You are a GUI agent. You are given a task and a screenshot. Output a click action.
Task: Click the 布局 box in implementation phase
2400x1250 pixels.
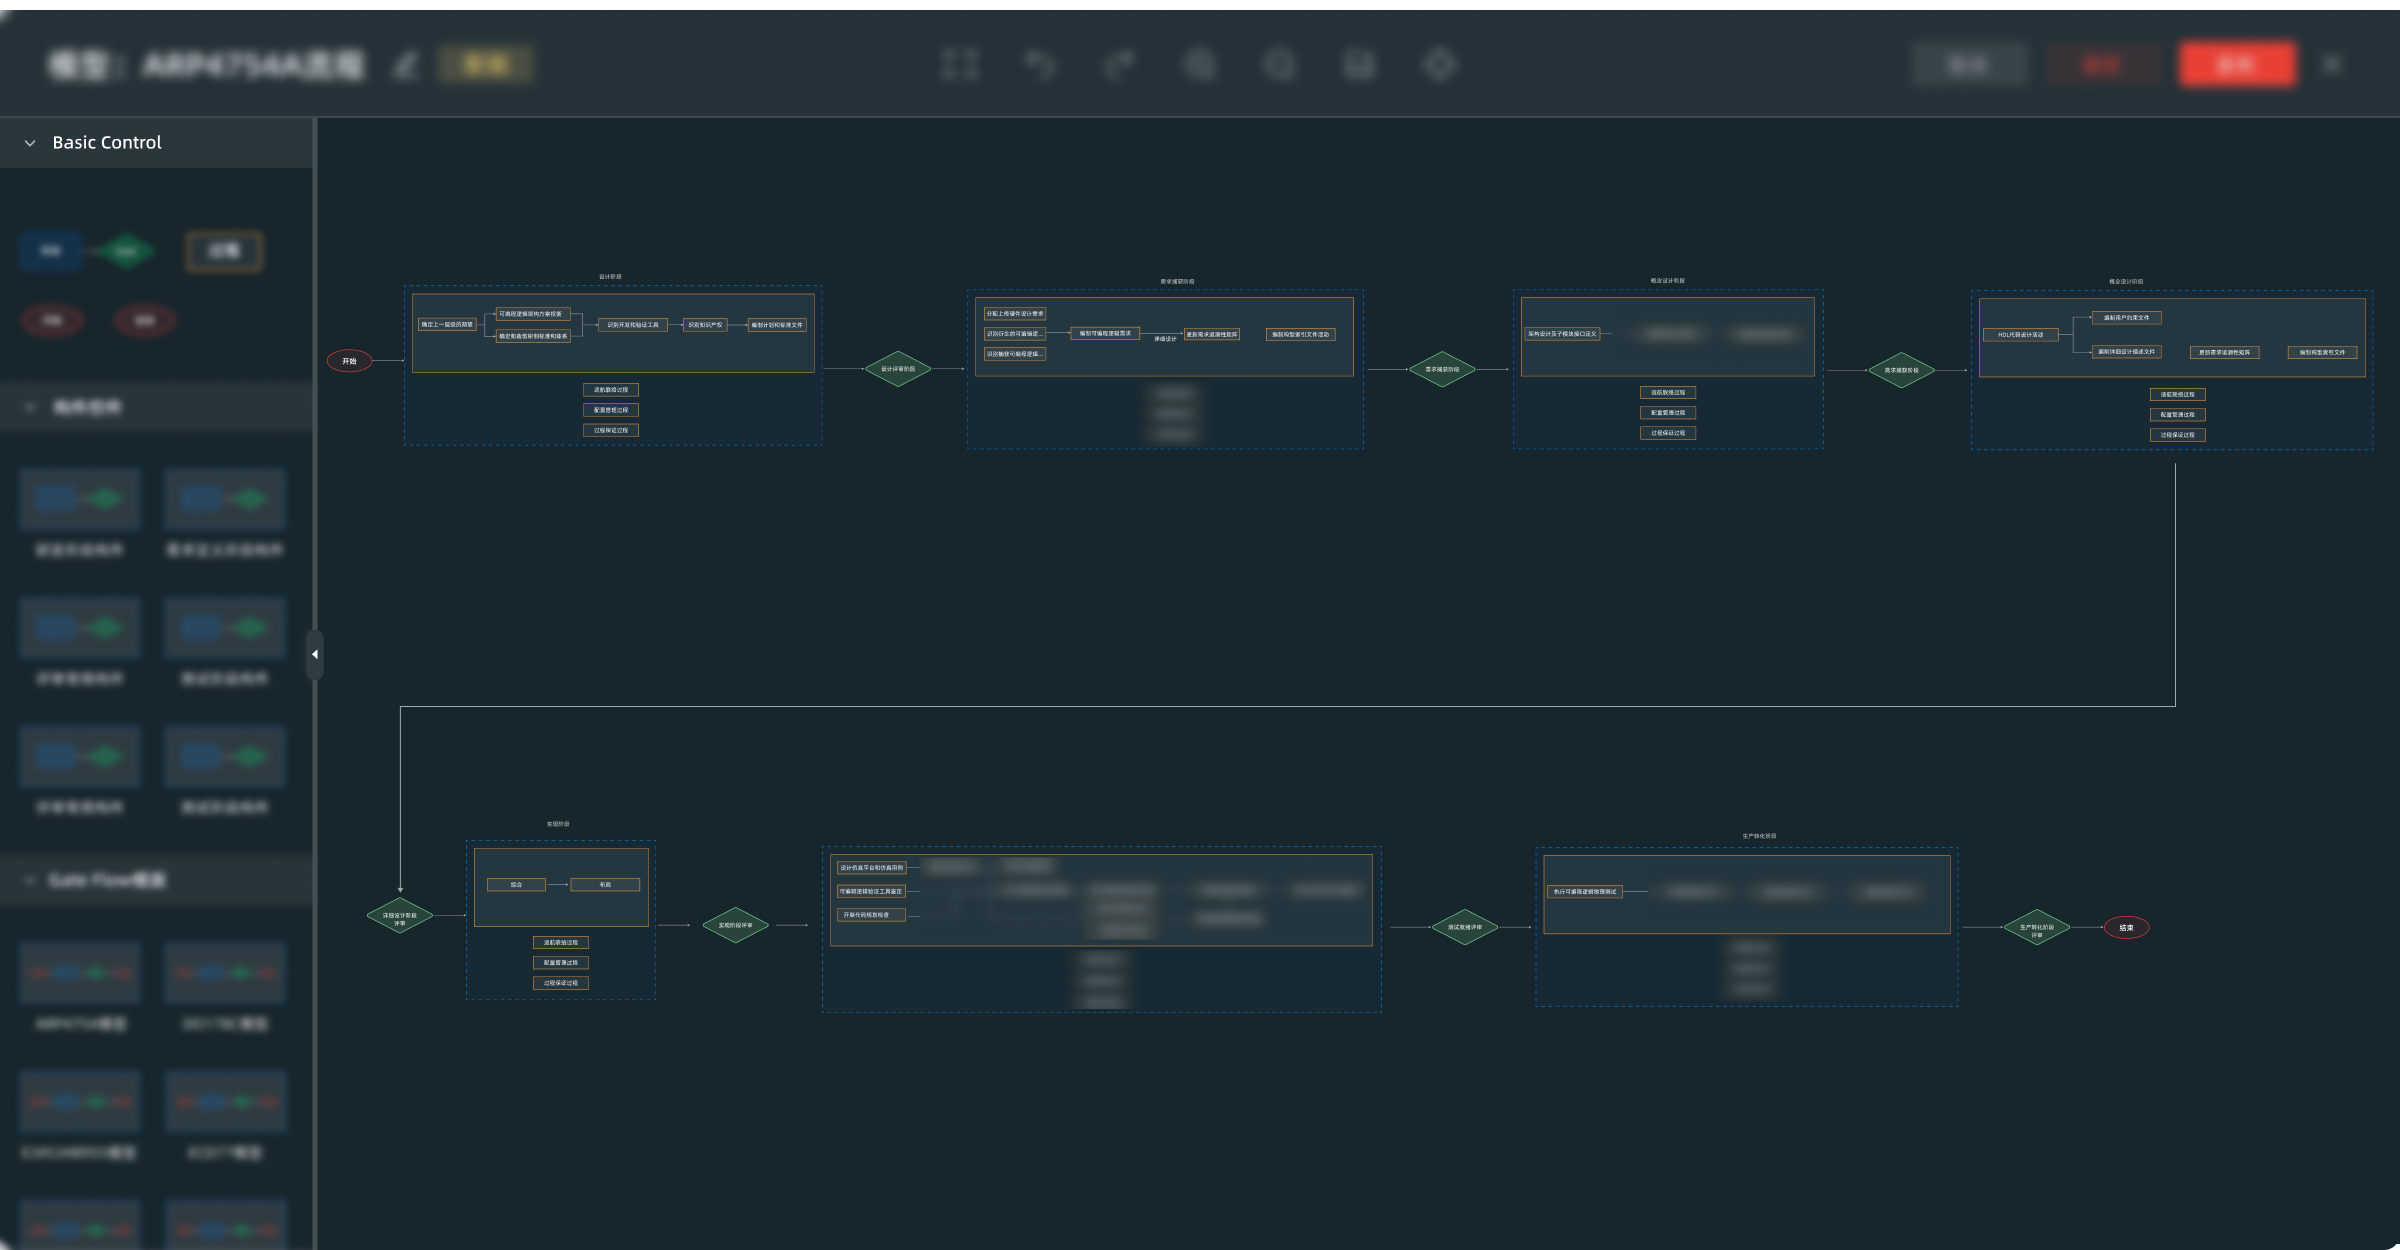[x=605, y=885]
